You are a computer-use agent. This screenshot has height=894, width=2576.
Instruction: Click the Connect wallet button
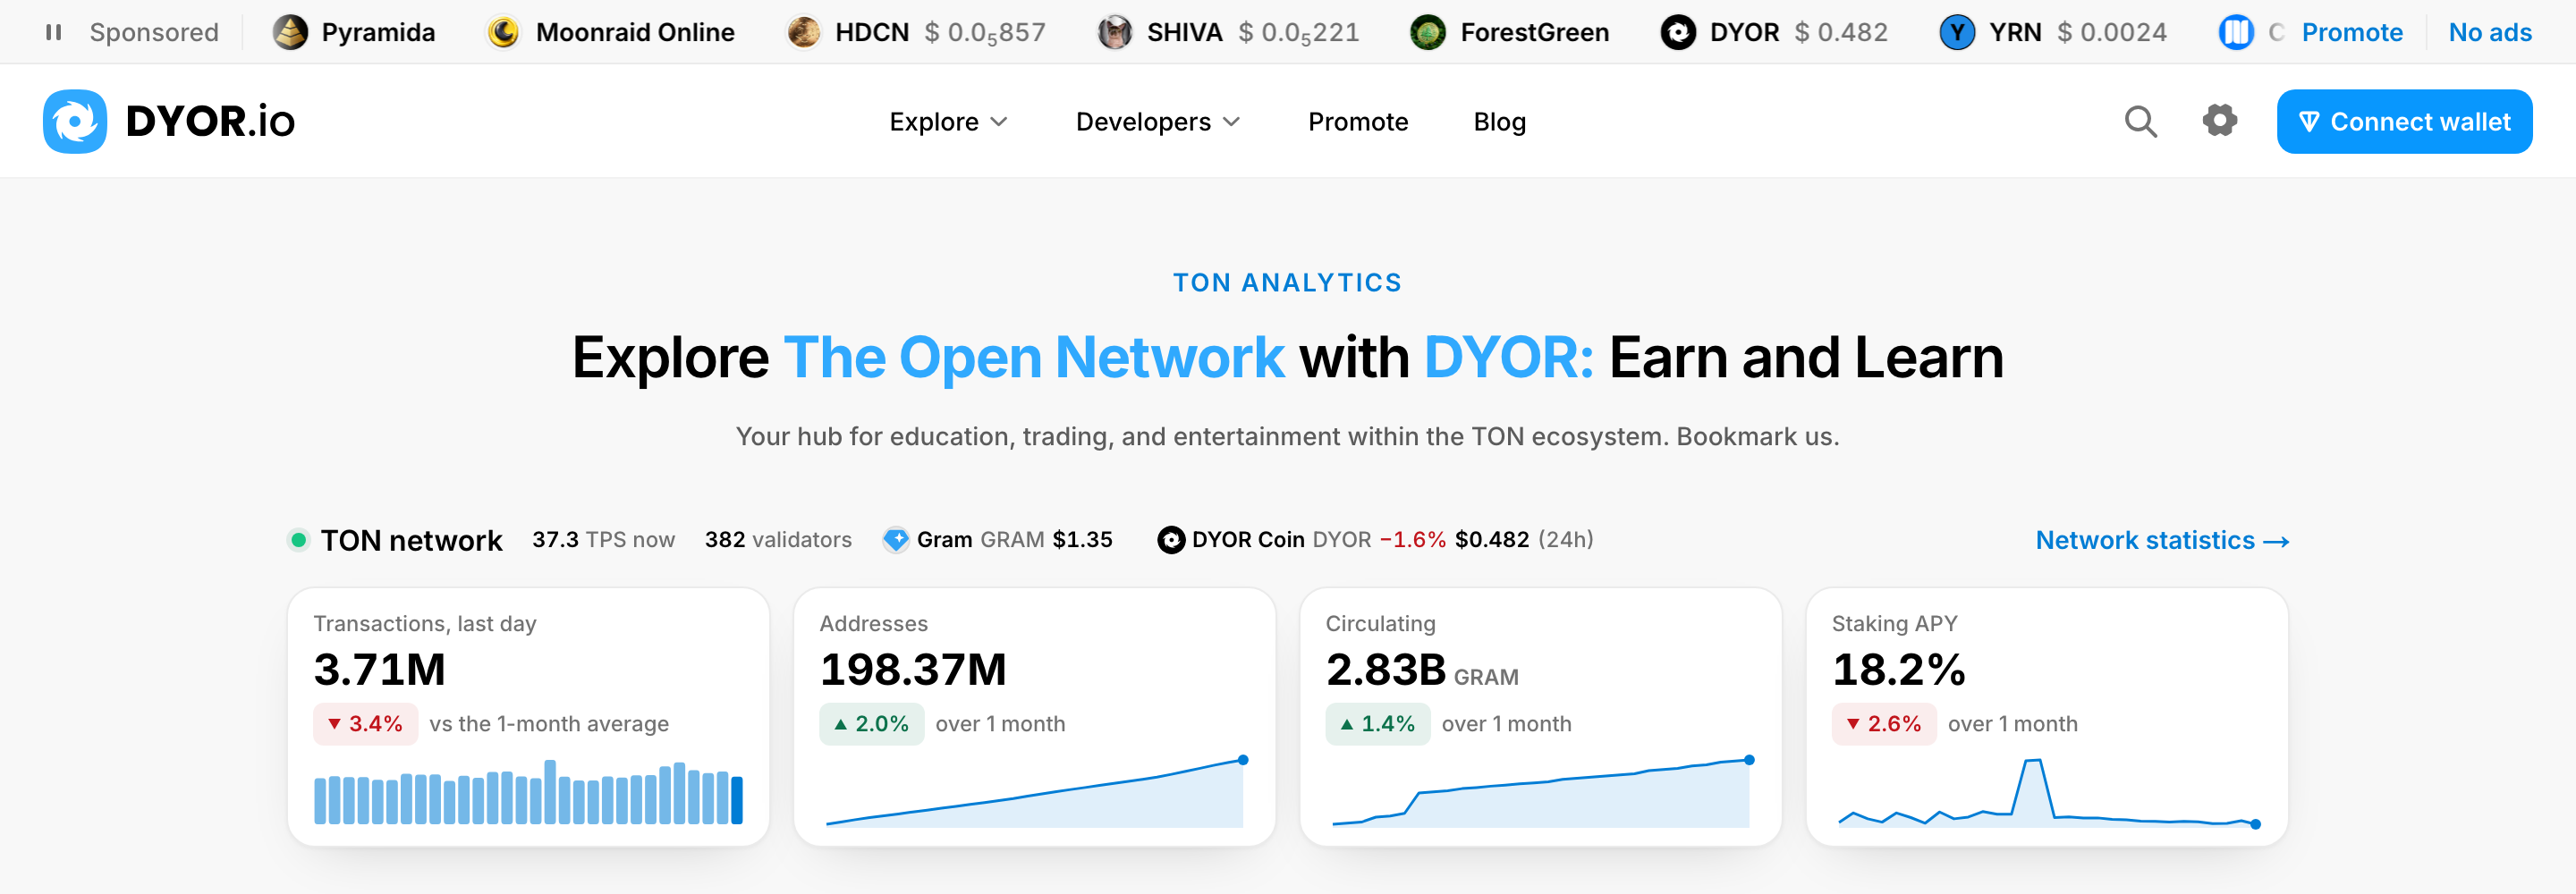pyautogui.click(x=2404, y=121)
